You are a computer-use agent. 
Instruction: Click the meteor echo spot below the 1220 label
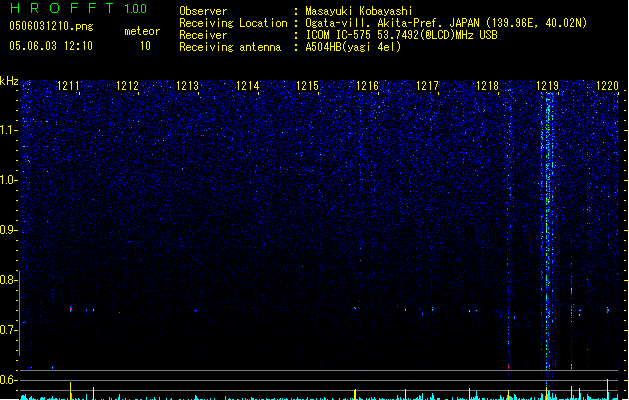coord(608,310)
